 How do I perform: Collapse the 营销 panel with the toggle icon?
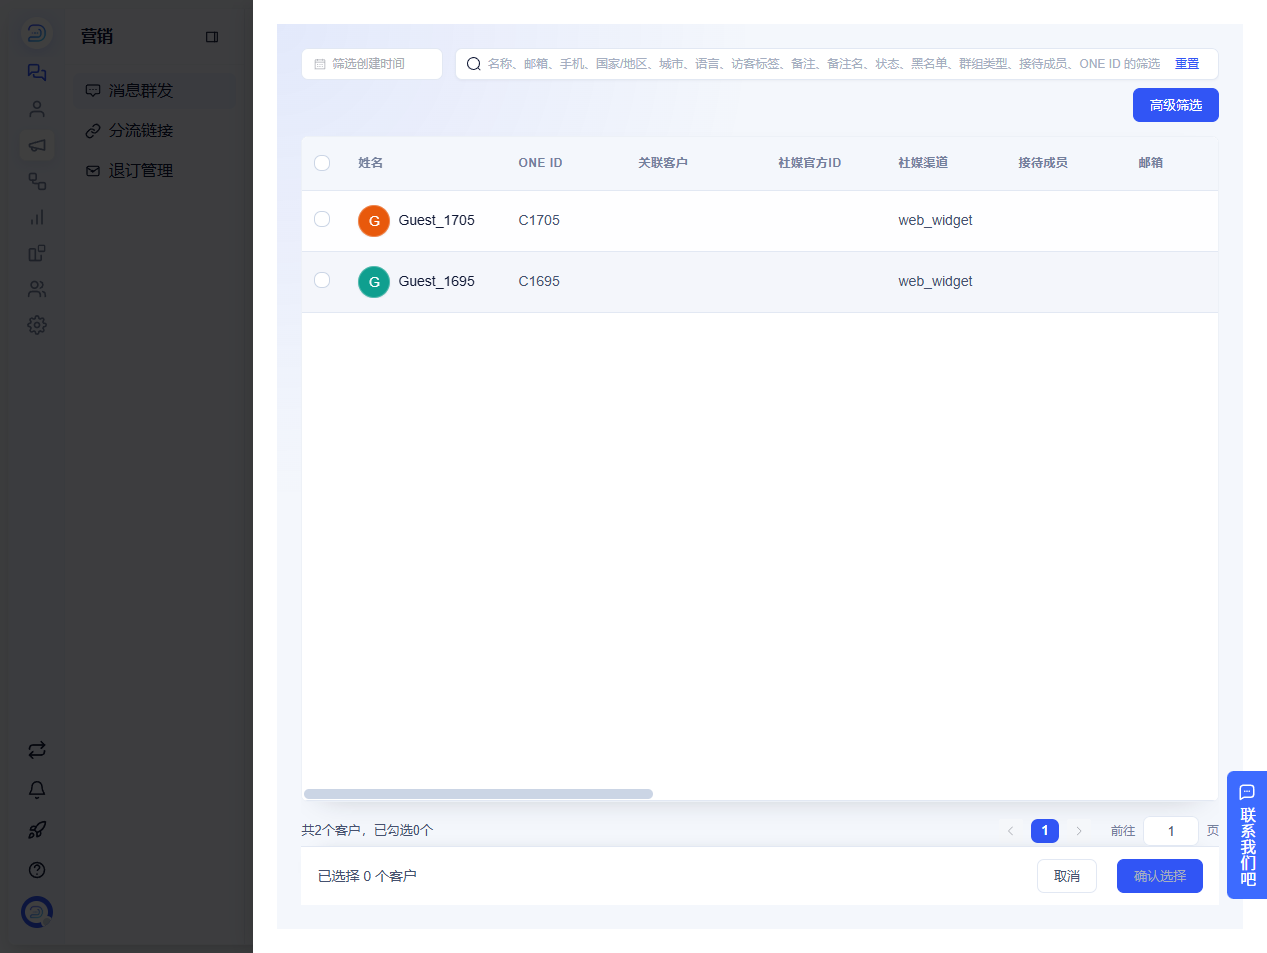[212, 37]
